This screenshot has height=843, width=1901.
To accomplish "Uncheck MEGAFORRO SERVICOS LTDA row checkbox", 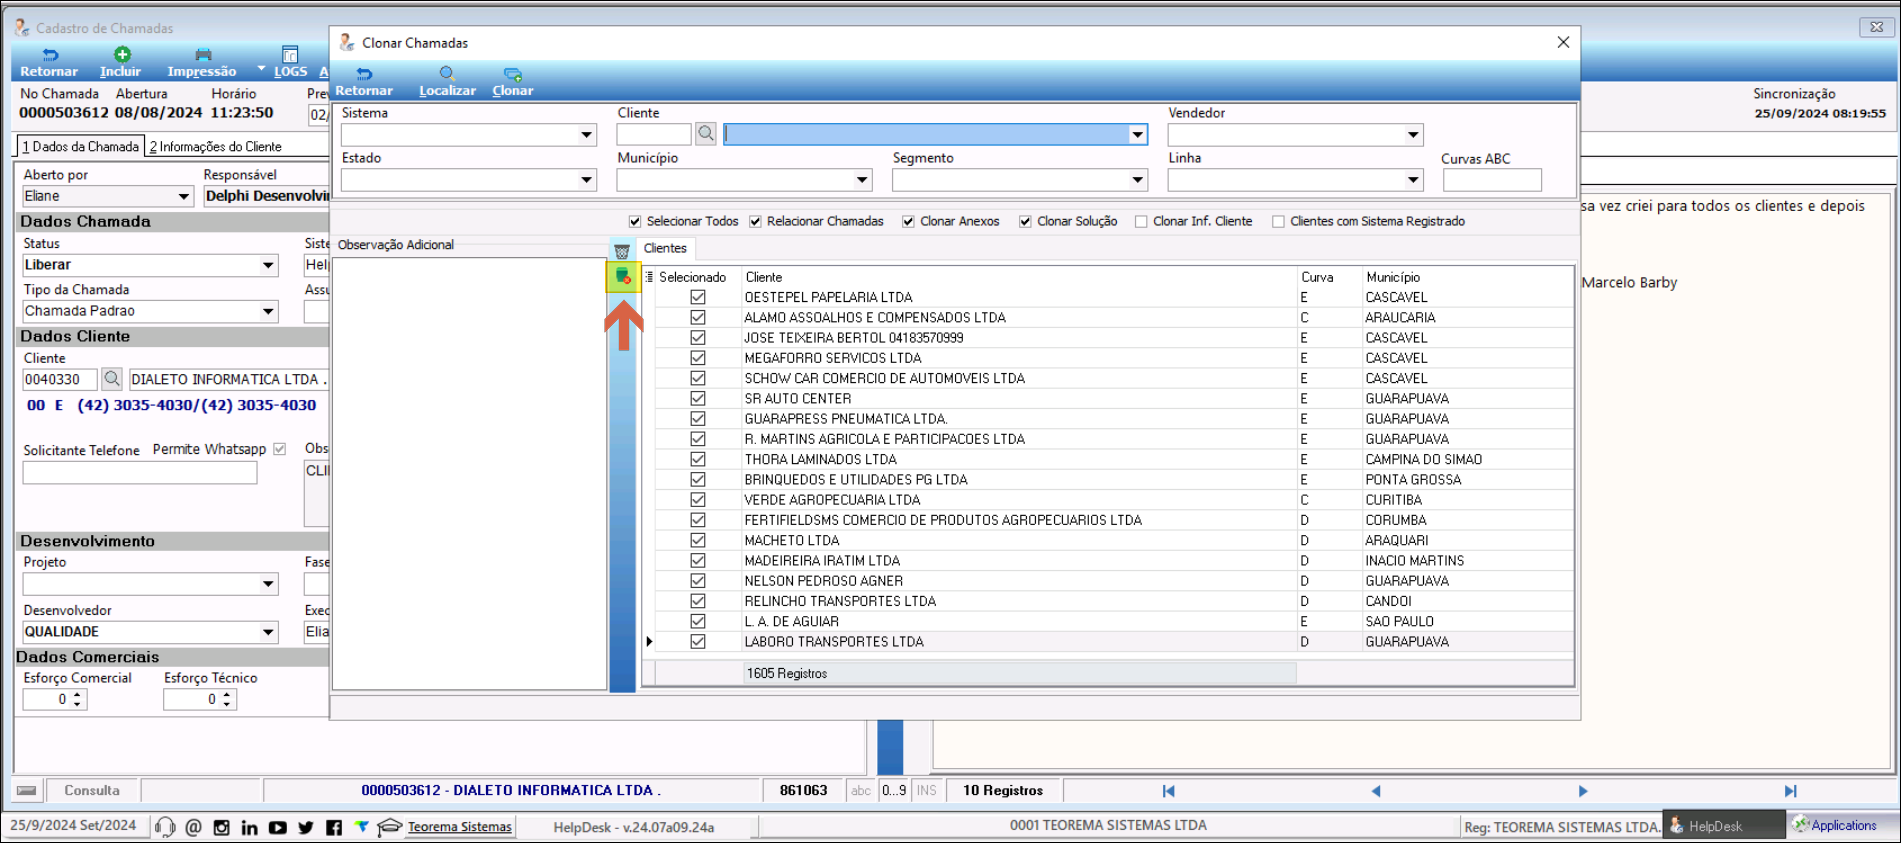I will (x=698, y=358).
